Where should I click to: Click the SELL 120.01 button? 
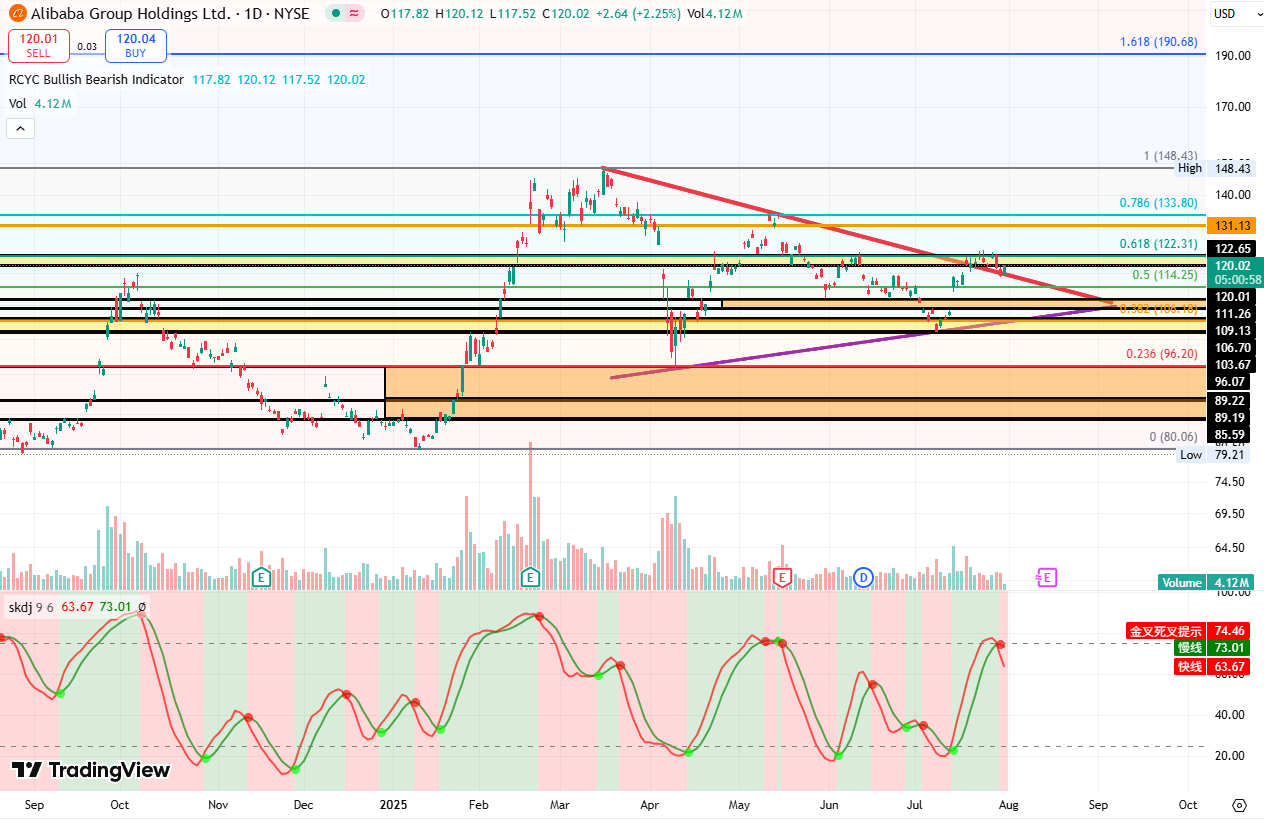[x=40, y=46]
